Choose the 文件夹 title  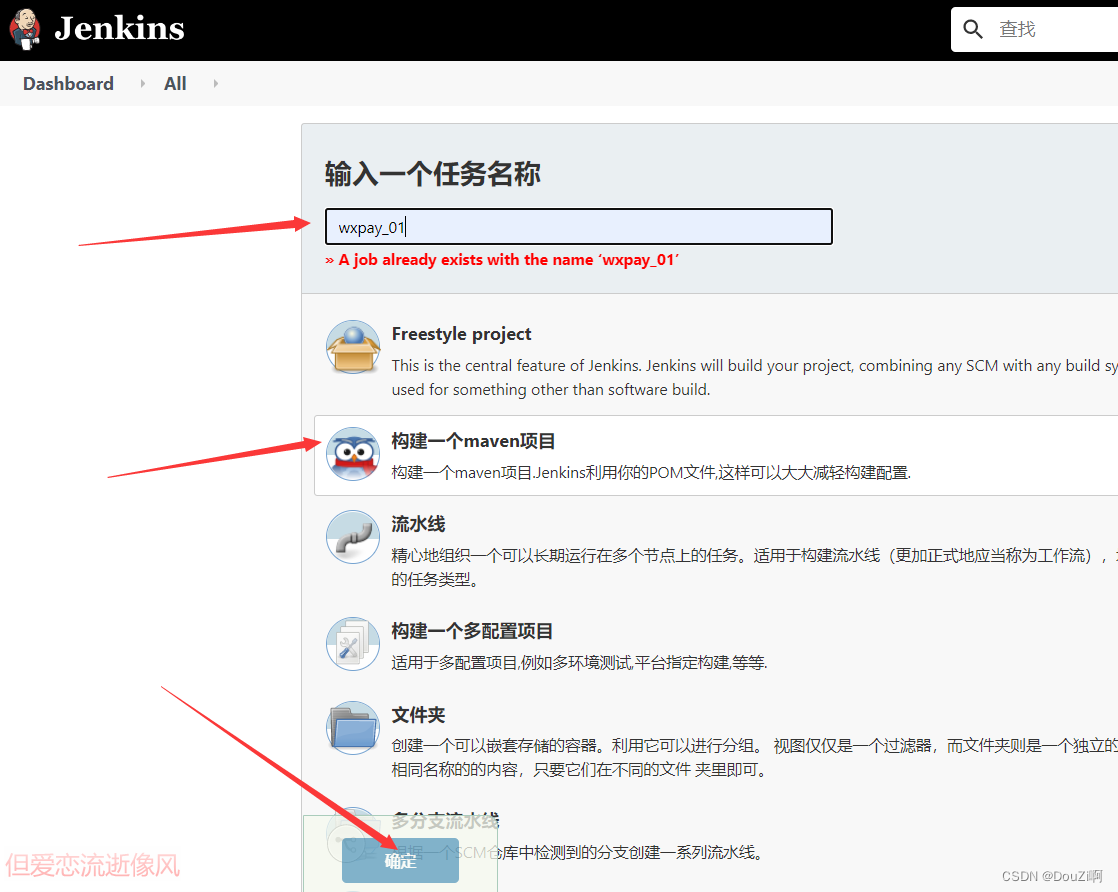pos(418,714)
